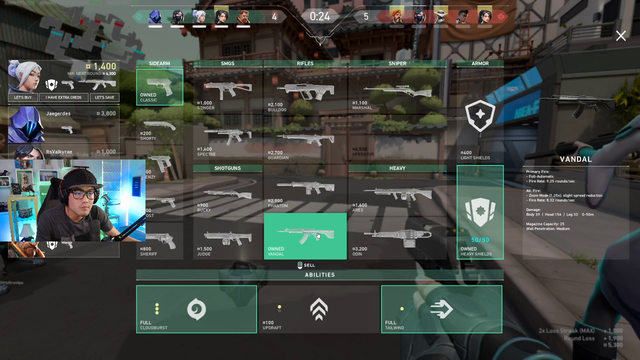This screenshot has height=360, width=640.
Task: Buy the Marshal sniper
Action: coord(397,92)
